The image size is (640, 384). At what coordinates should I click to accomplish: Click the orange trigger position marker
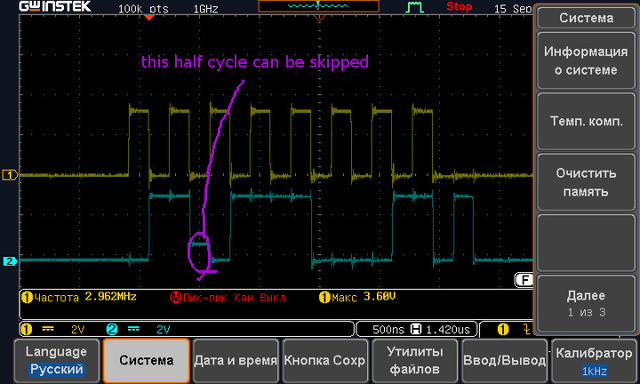click(149, 18)
